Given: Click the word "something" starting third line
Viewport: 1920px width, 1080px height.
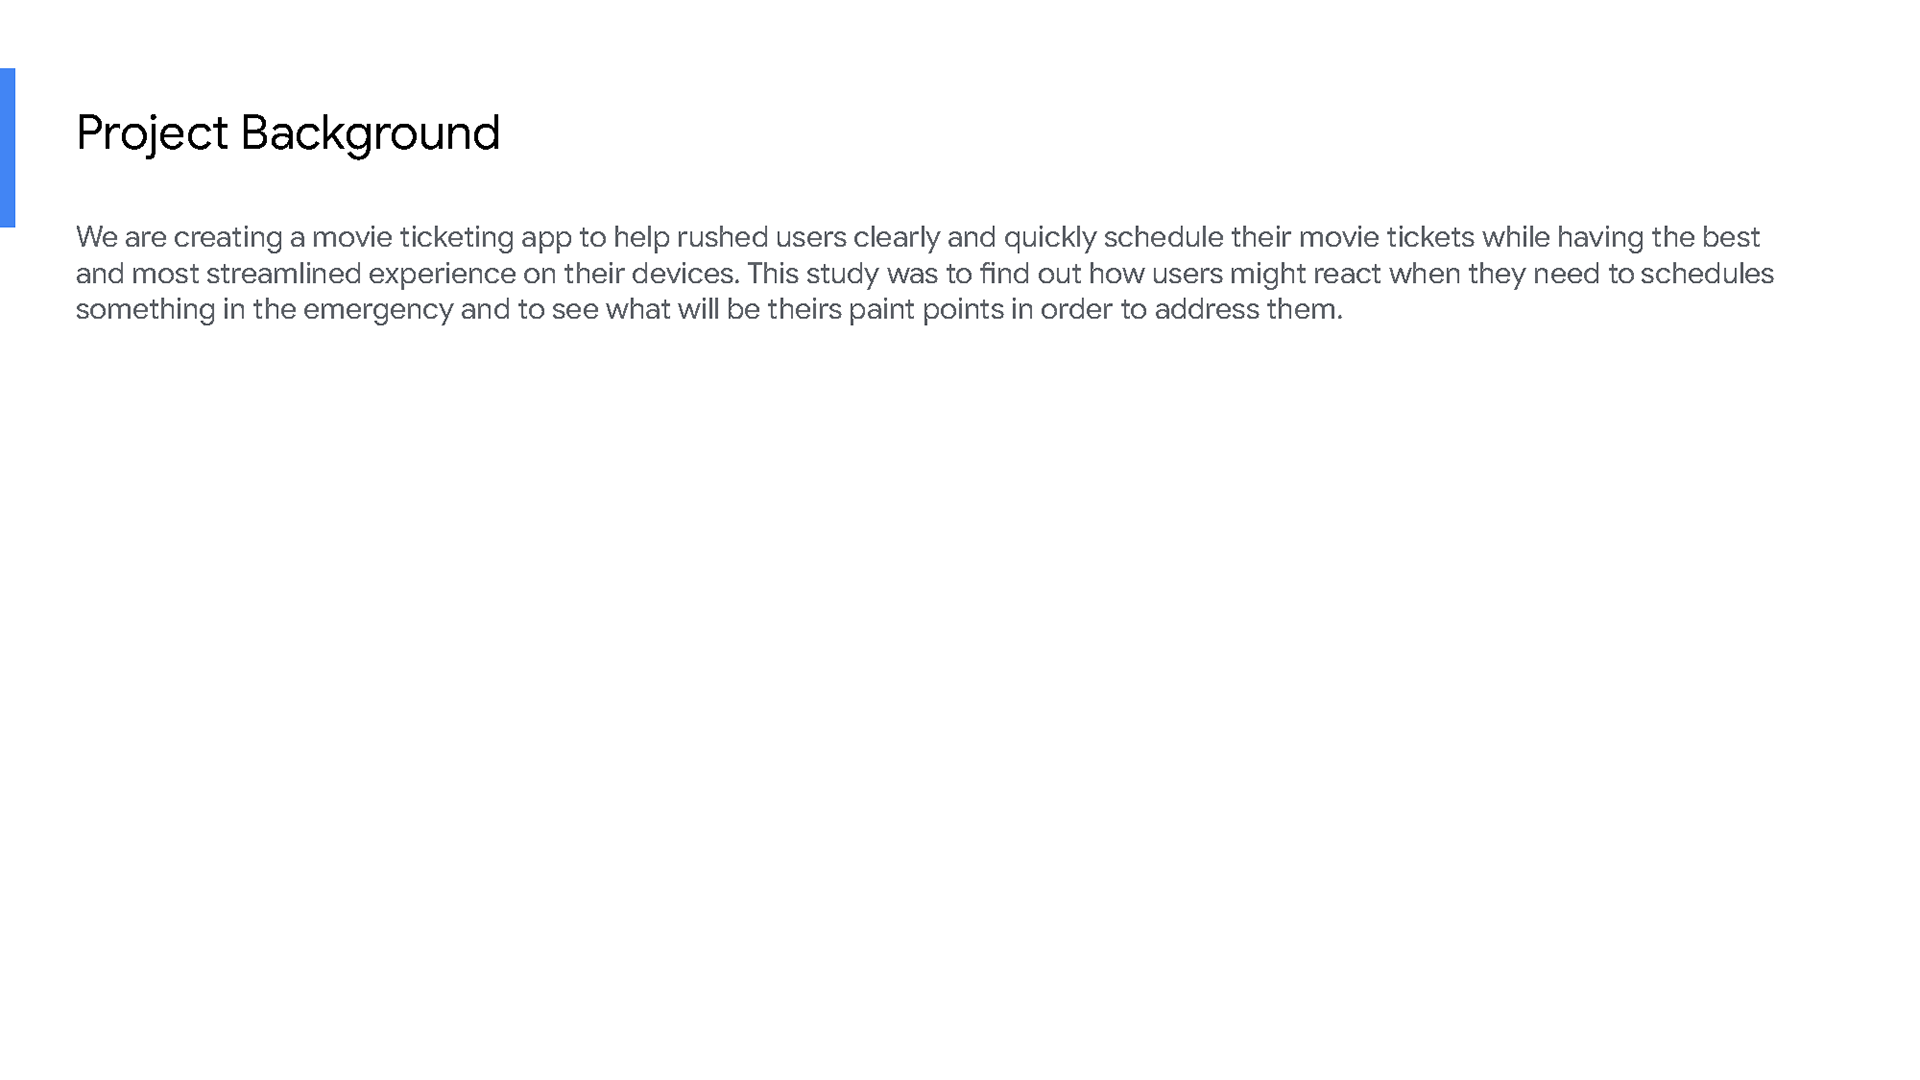Looking at the screenshot, I should tap(145, 309).
